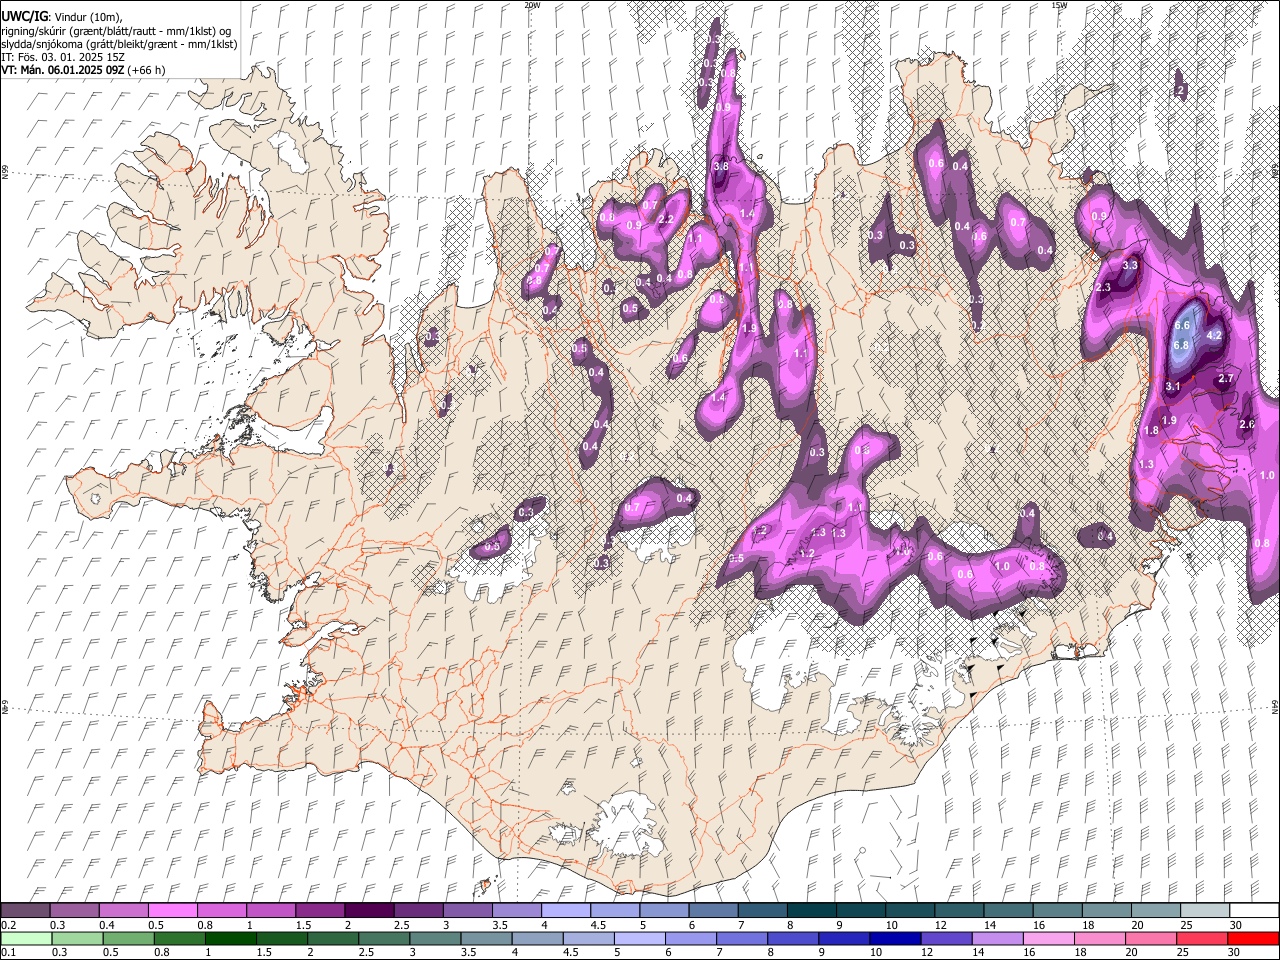Screen dimensions: 1280x960
Task: Select the darkest green rain swatch from 1 to 1.5
Action: point(230,938)
